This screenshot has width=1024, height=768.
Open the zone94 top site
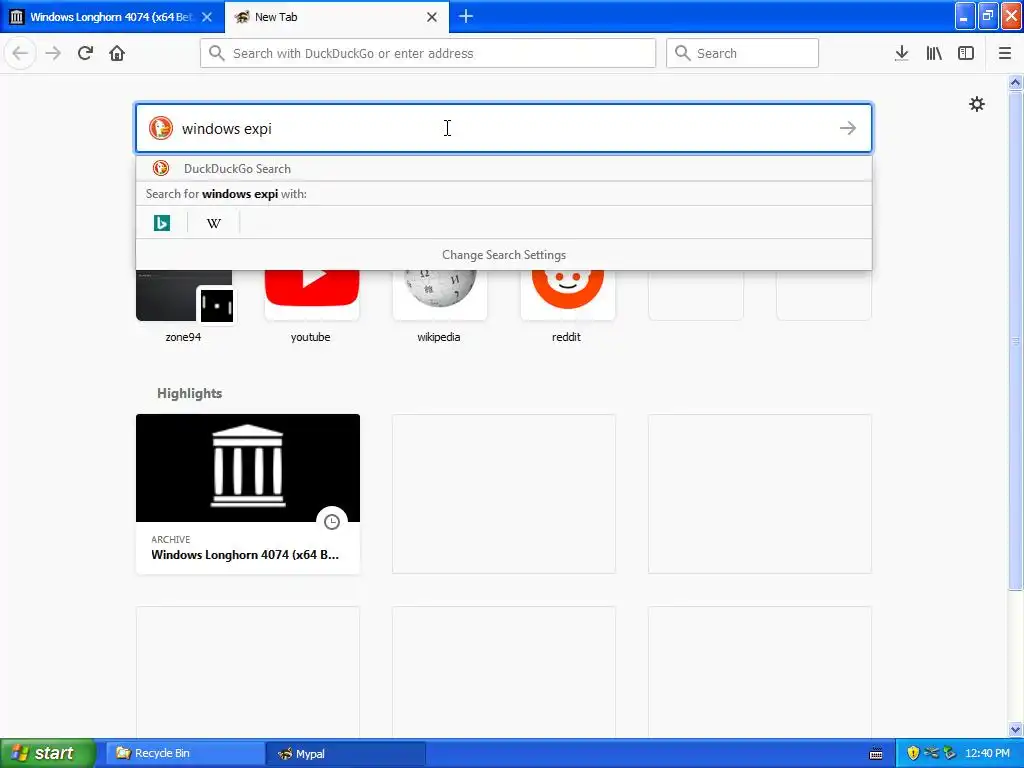coord(184,306)
